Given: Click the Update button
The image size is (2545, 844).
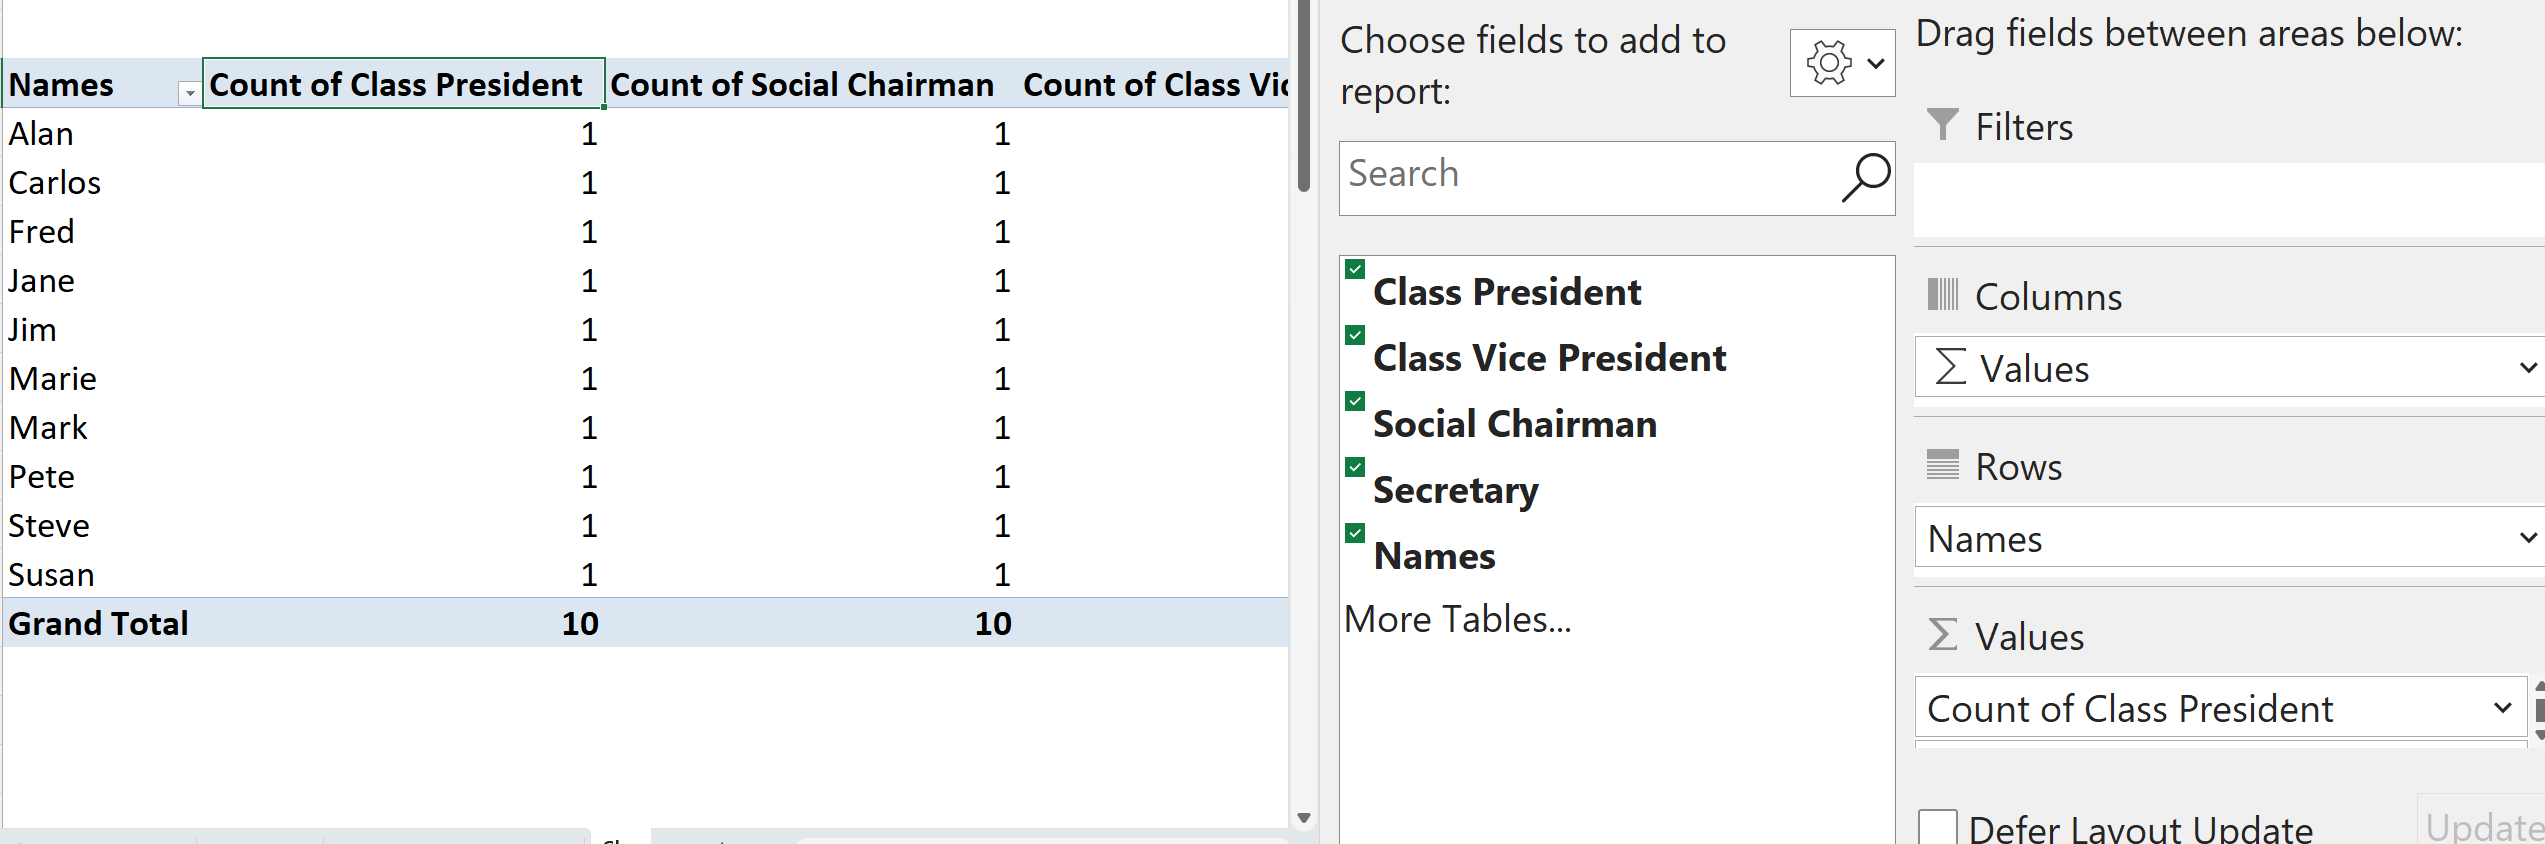Looking at the screenshot, I should point(2484,828).
